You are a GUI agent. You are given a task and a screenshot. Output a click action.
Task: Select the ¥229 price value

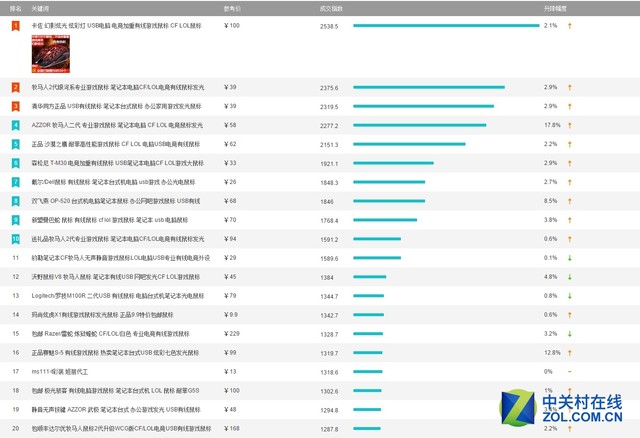point(232,334)
